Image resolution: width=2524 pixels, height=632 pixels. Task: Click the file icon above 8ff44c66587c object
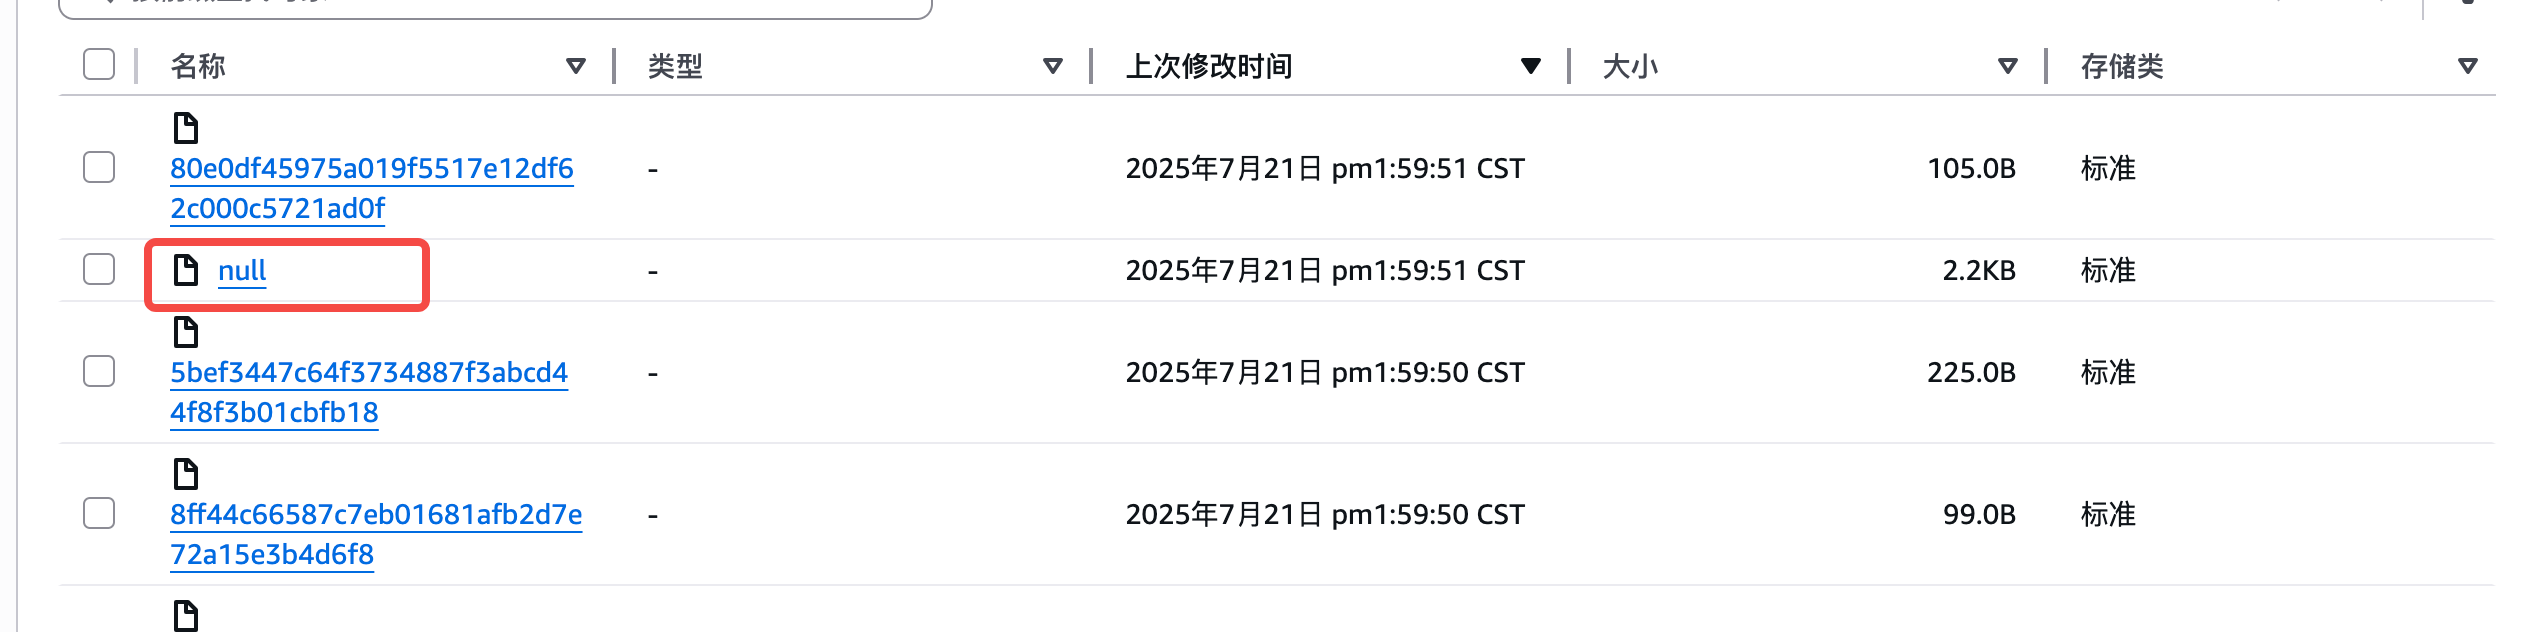186,474
